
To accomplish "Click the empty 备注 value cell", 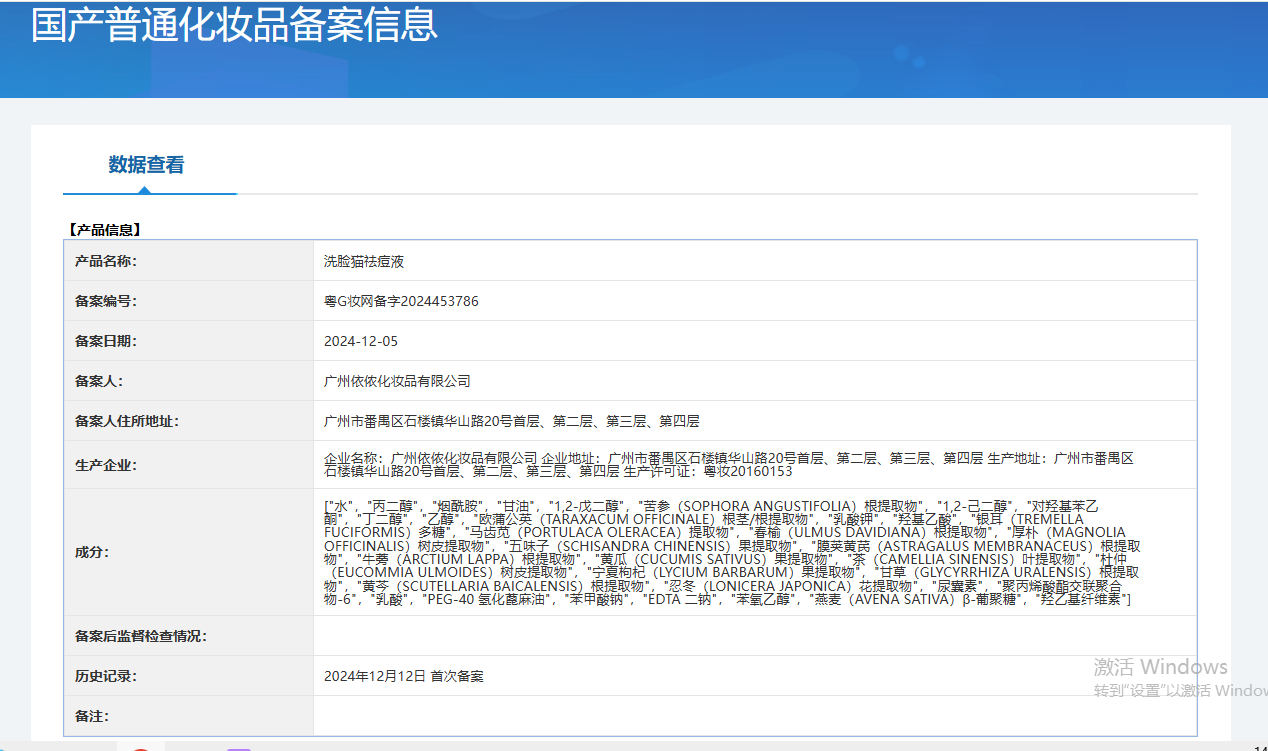I will click(754, 716).
